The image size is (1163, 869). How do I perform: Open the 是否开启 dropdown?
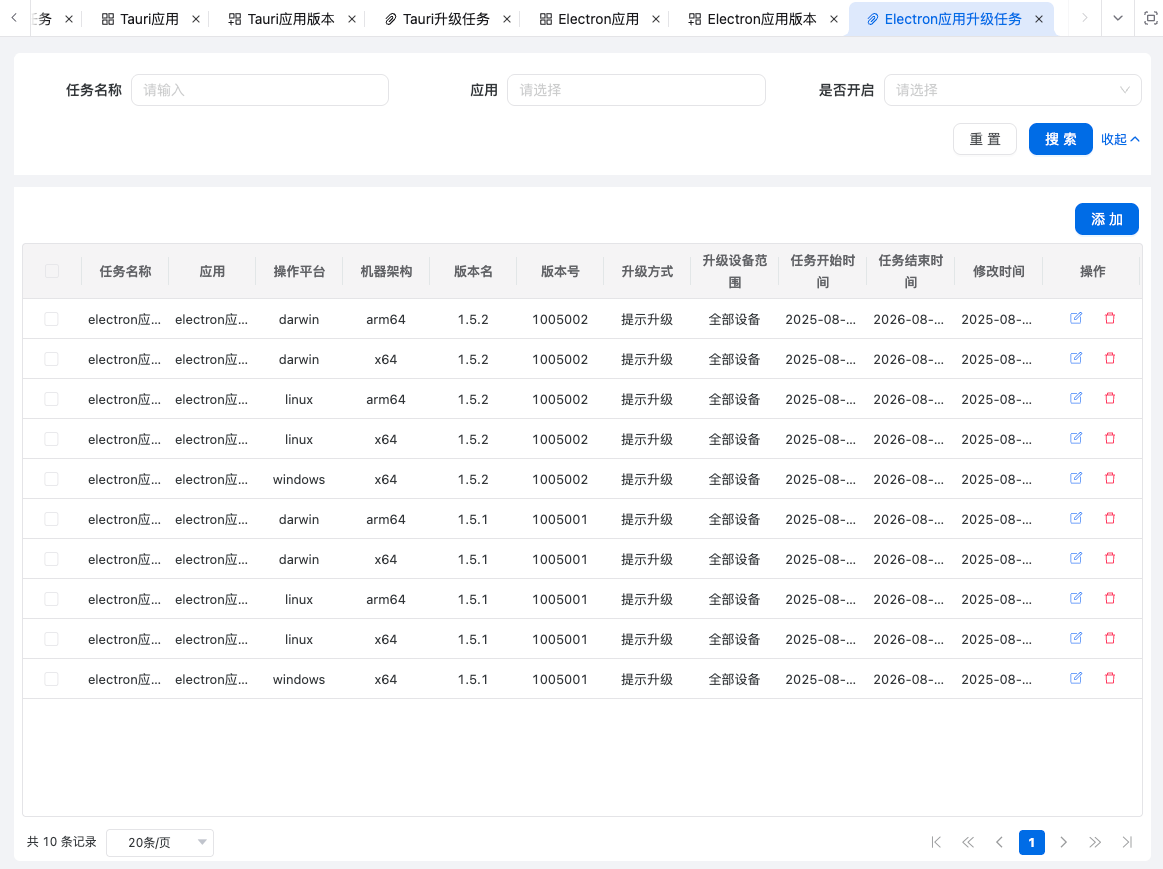[1012, 90]
